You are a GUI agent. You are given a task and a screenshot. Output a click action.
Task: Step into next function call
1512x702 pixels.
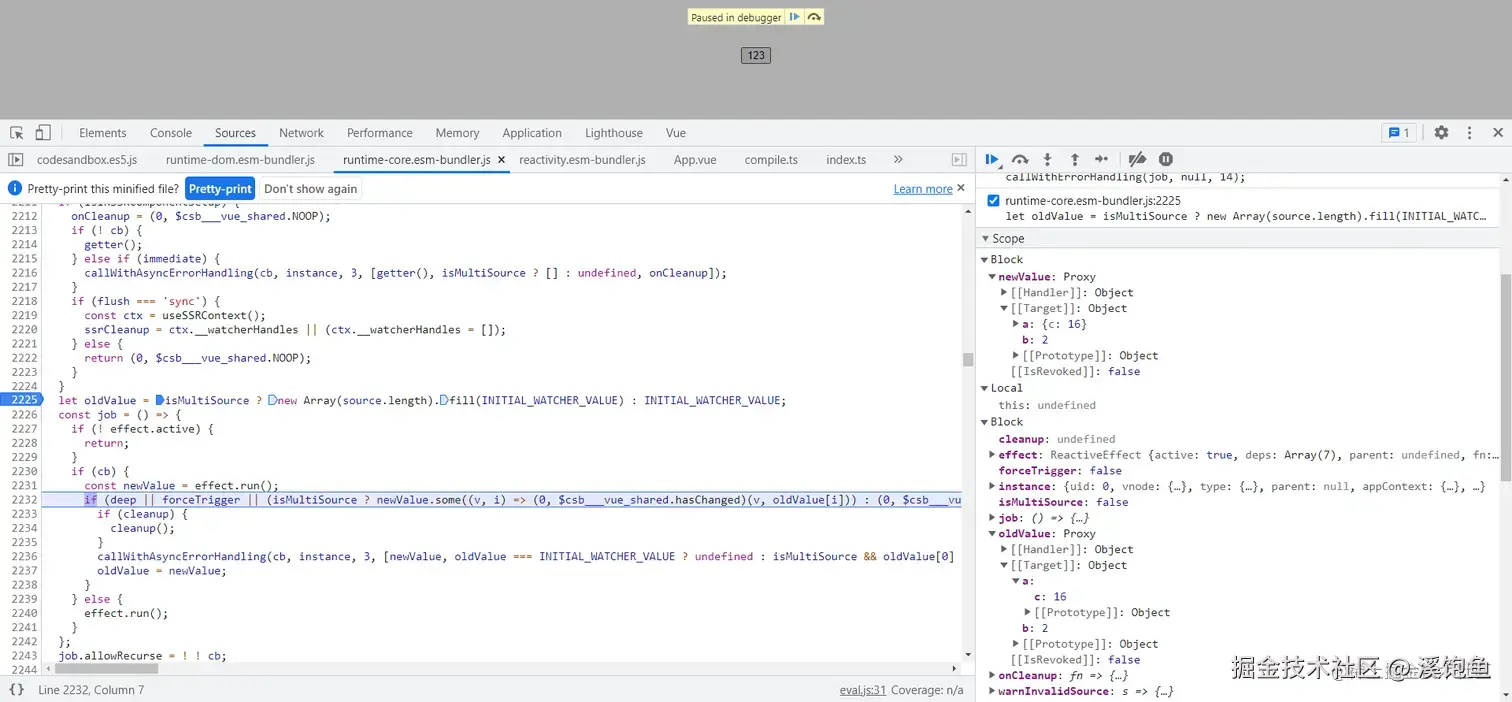coord(1047,159)
